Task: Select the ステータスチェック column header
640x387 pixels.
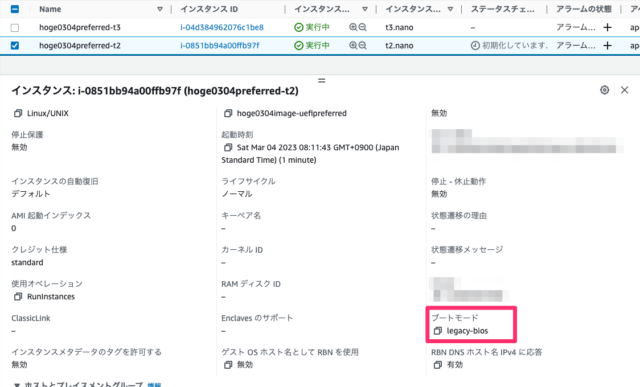Action: 502,9
